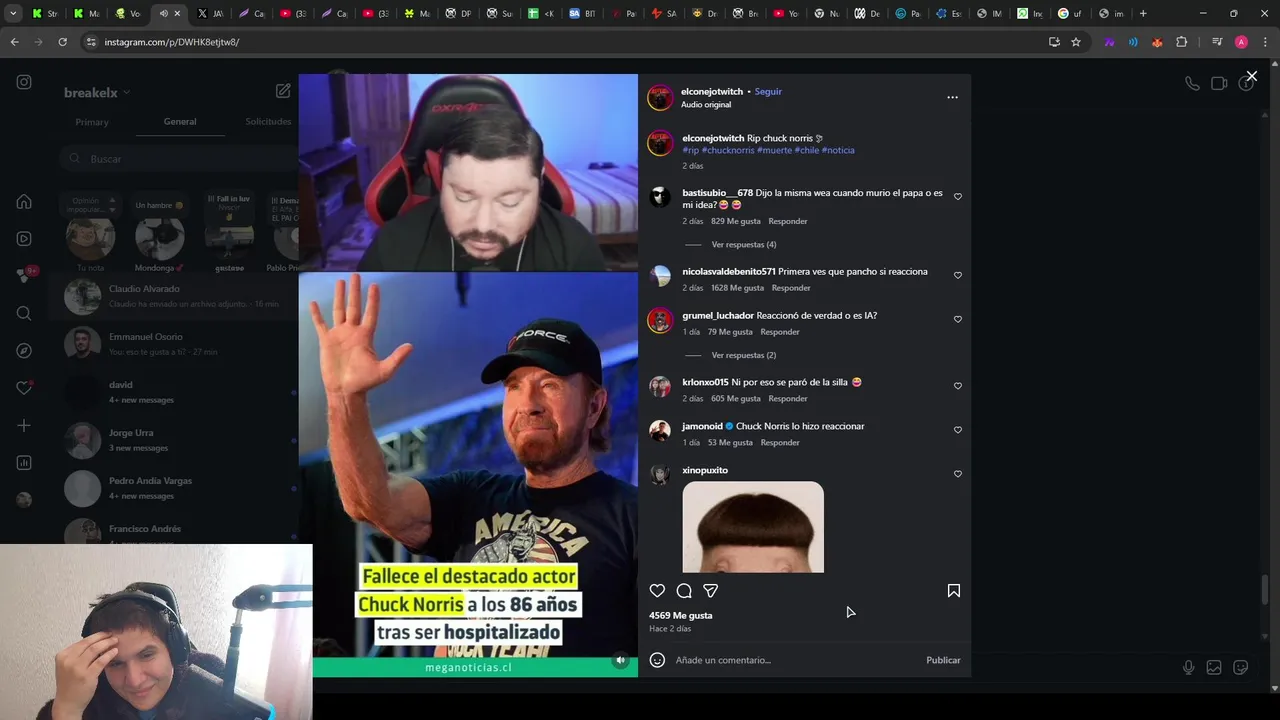Click Publicar to post comment
This screenshot has width=1280, height=720.
pos(943,660)
